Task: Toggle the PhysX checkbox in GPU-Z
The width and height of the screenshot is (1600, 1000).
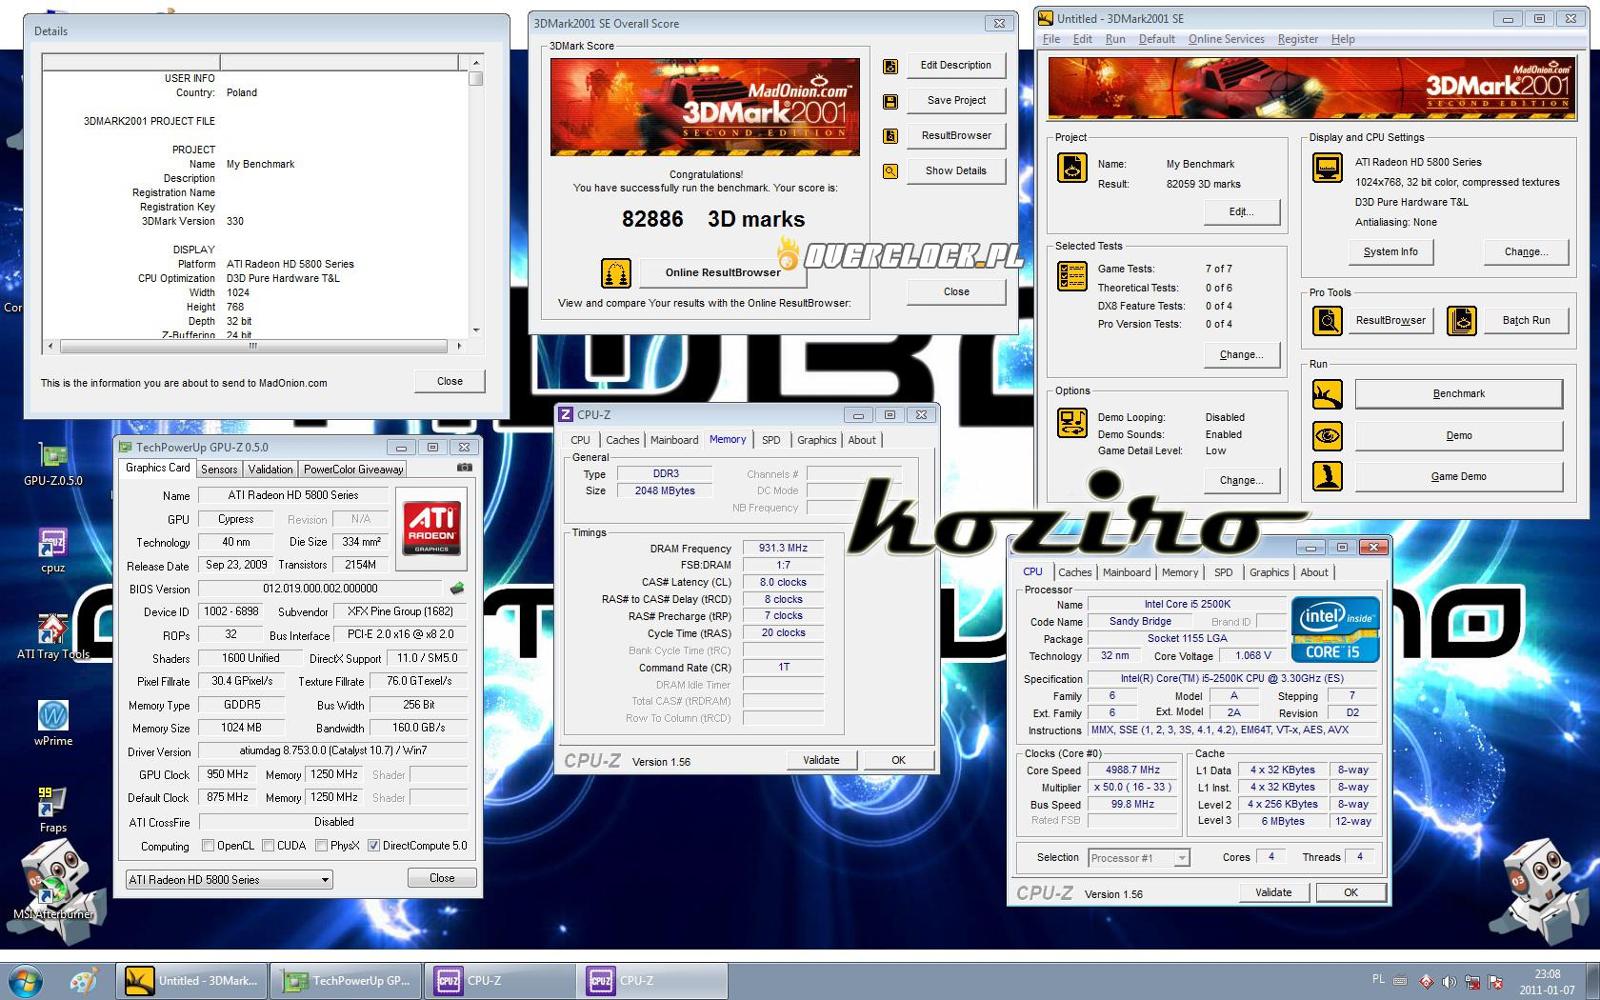Action: click(x=321, y=846)
